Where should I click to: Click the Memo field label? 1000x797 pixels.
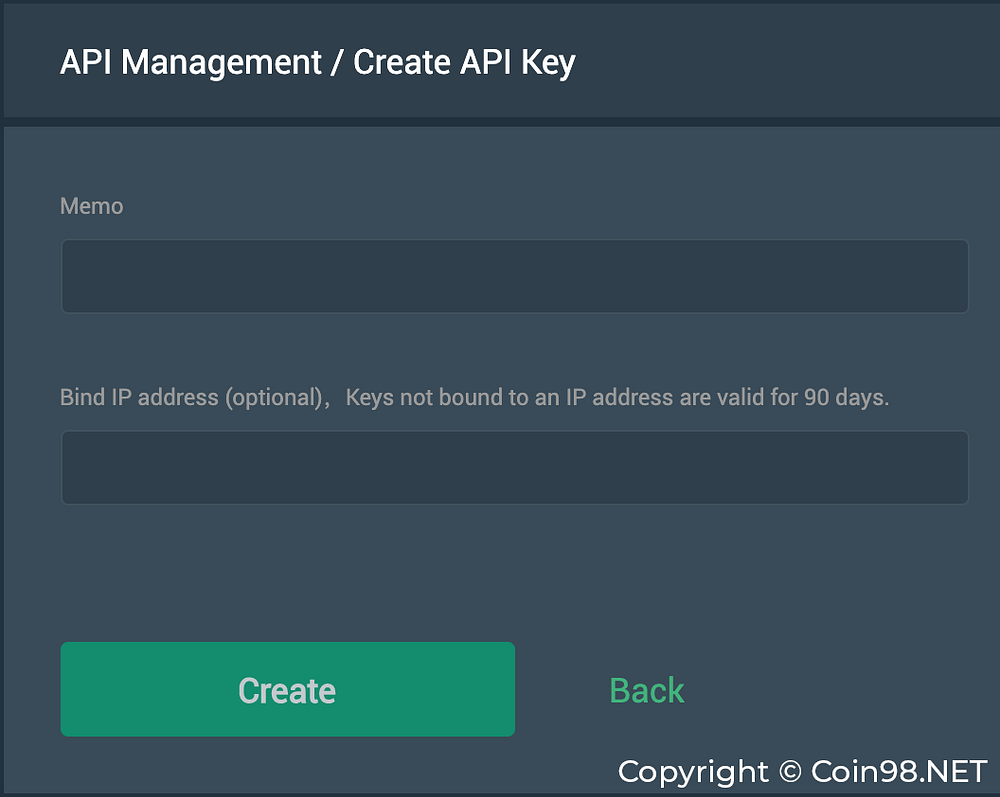[x=92, y=206]
